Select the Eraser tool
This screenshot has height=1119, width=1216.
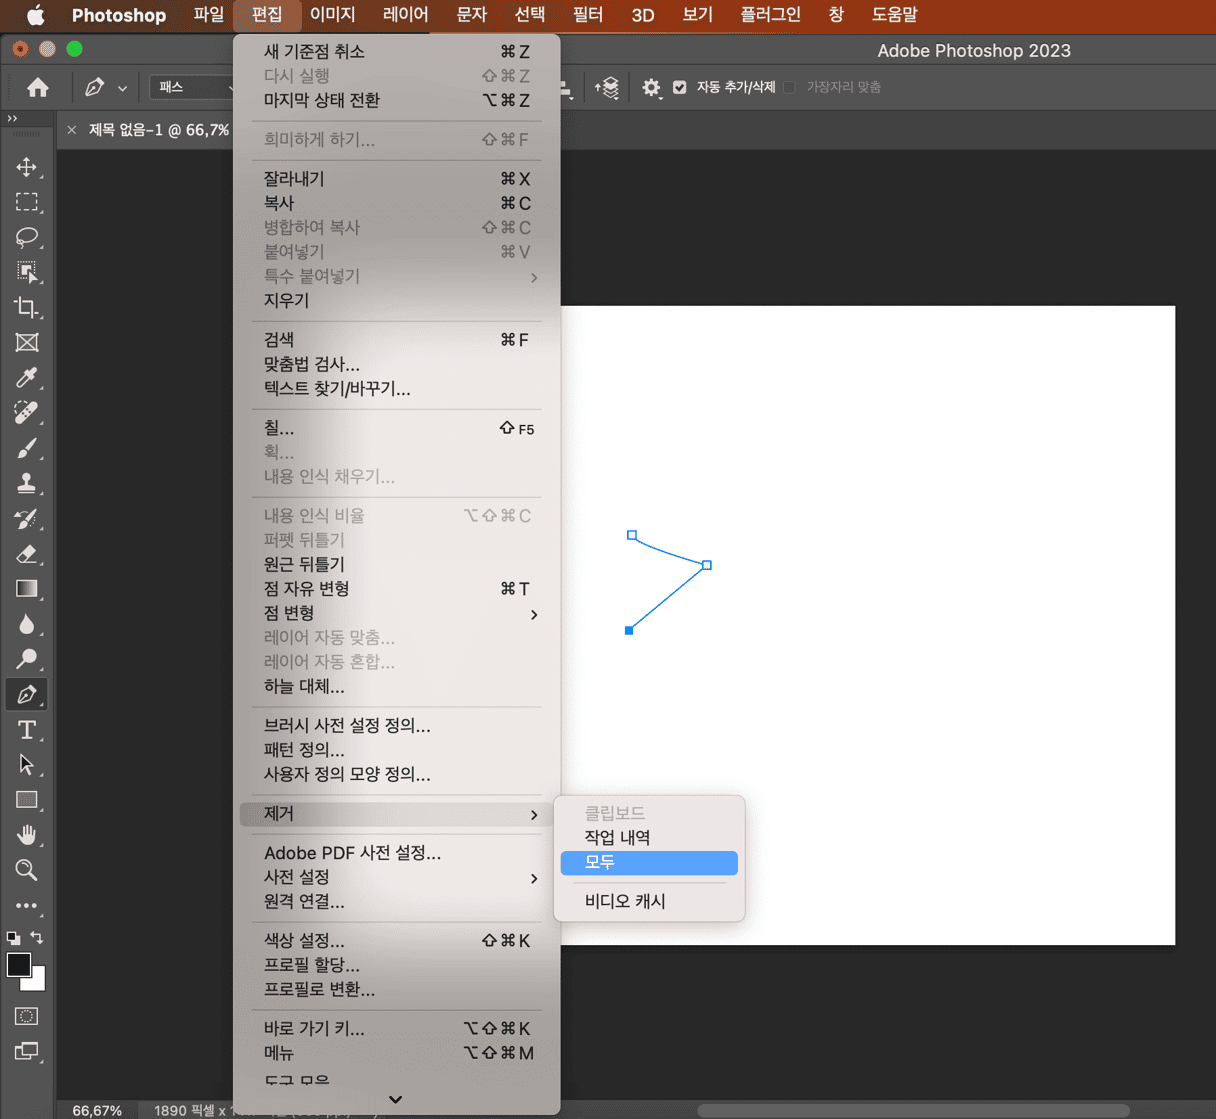[27, 554]
